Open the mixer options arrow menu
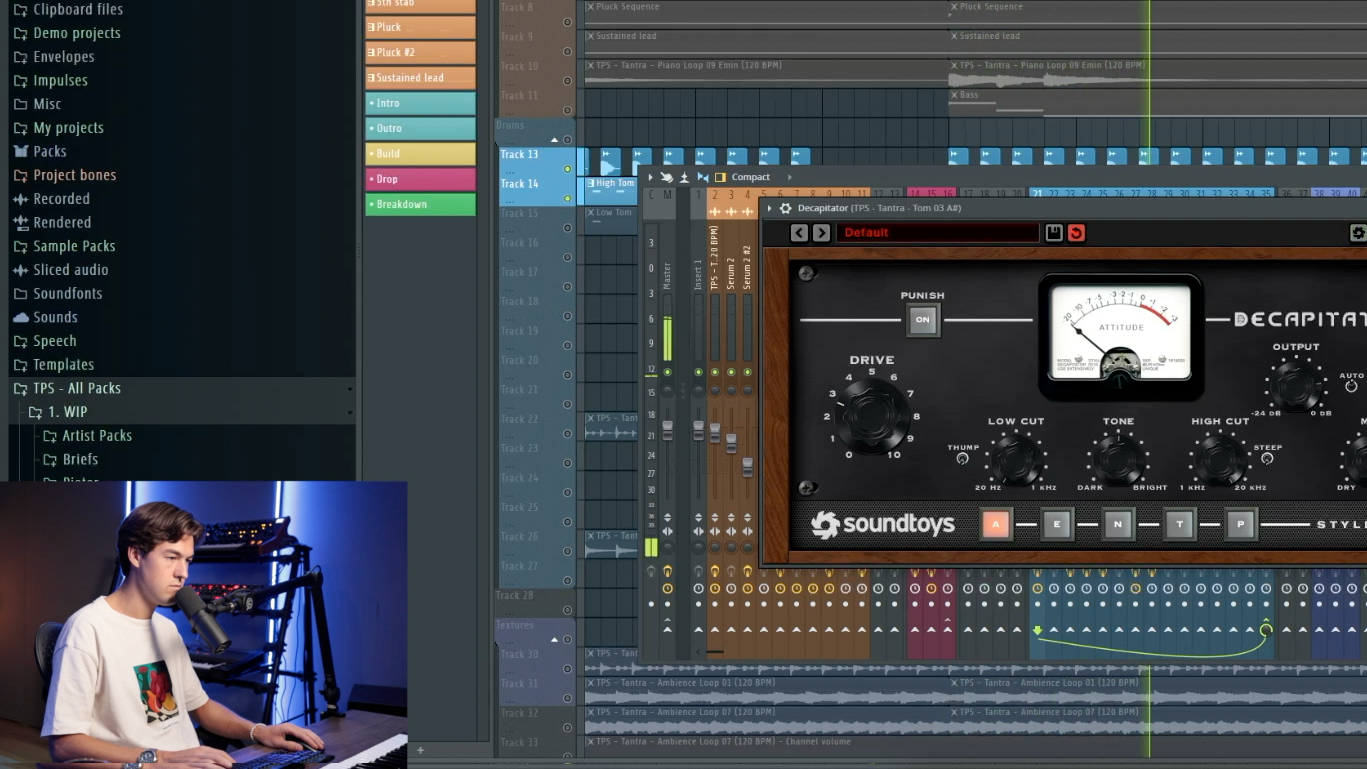1367x769 pixels. click(x=649, y=177)
